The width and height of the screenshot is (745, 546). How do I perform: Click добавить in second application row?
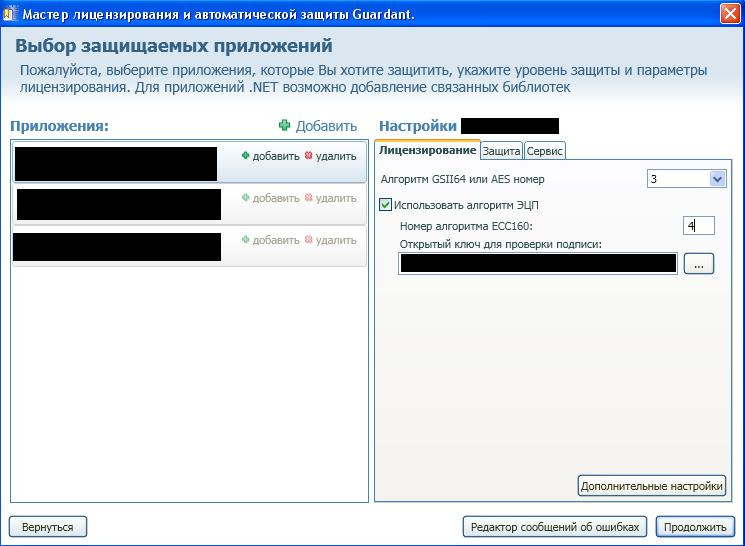(270, 198)
